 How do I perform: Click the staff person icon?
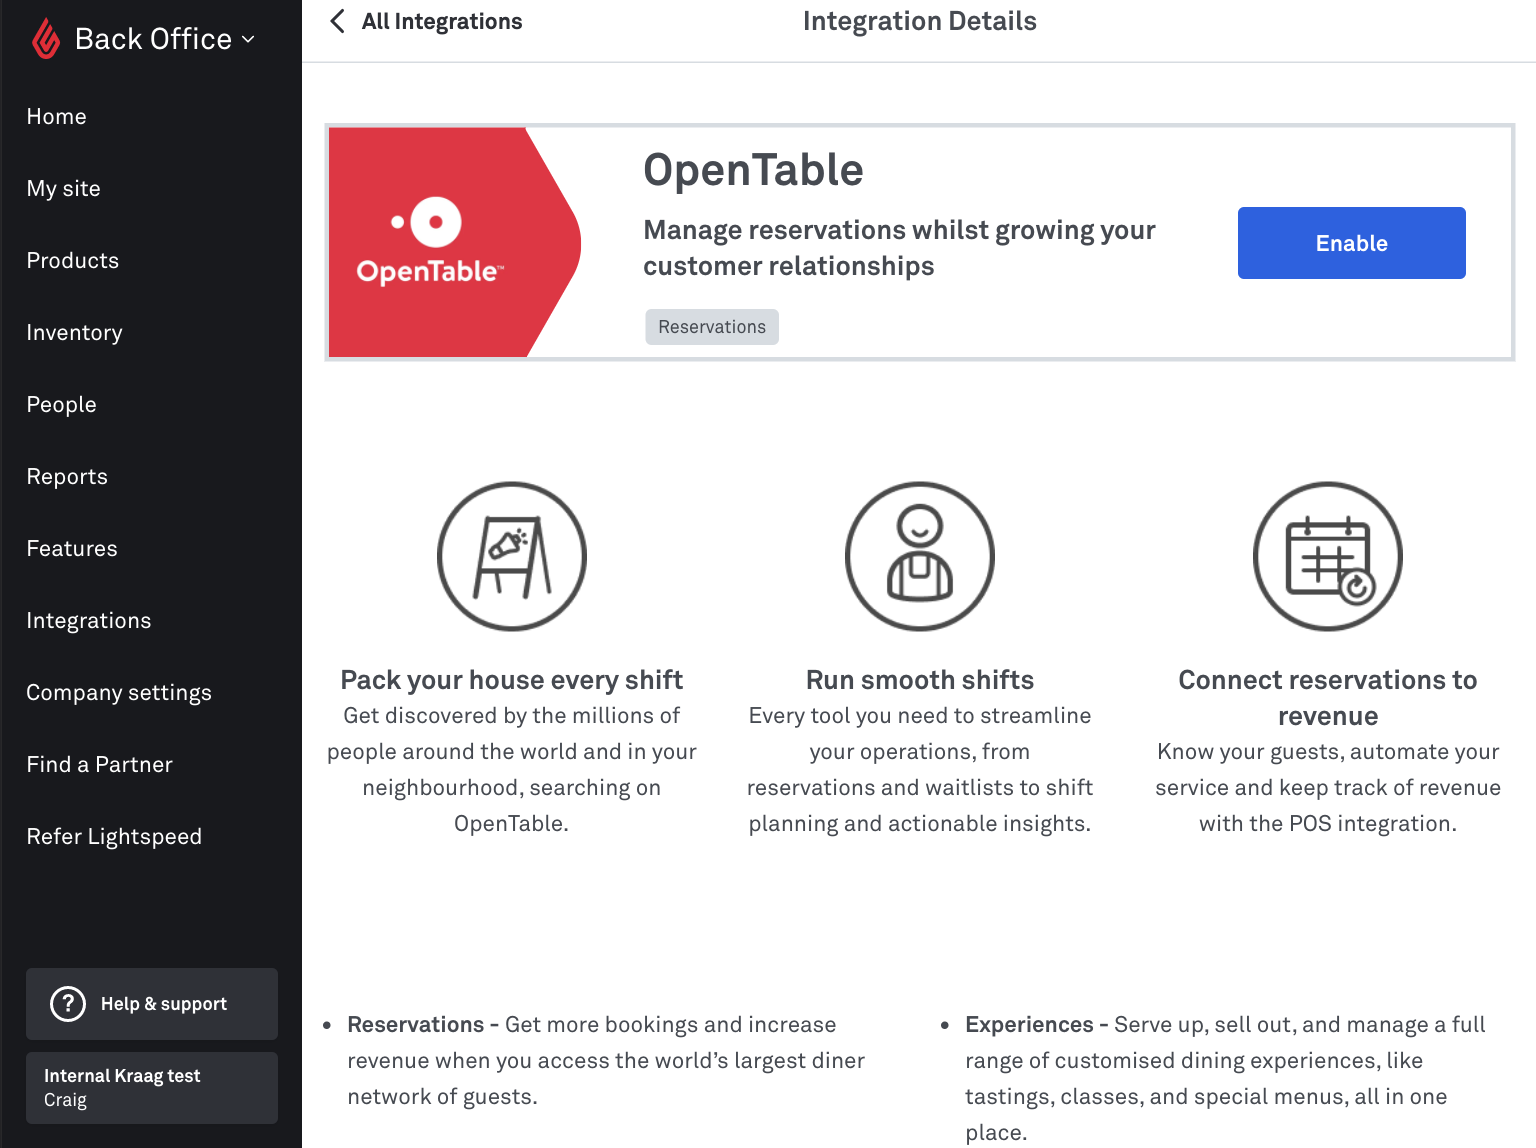(920, 557)
